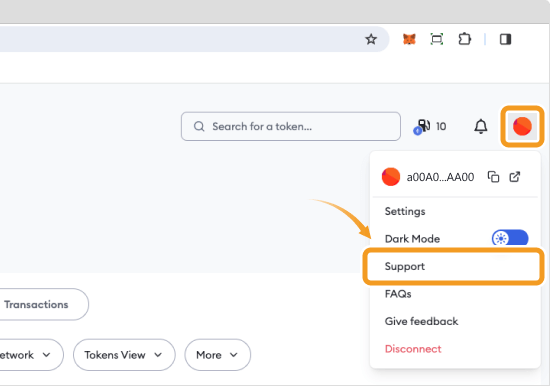Click the browser address bar
The width and height of the screenshot is (550, 386).
(x=193, y=39)
